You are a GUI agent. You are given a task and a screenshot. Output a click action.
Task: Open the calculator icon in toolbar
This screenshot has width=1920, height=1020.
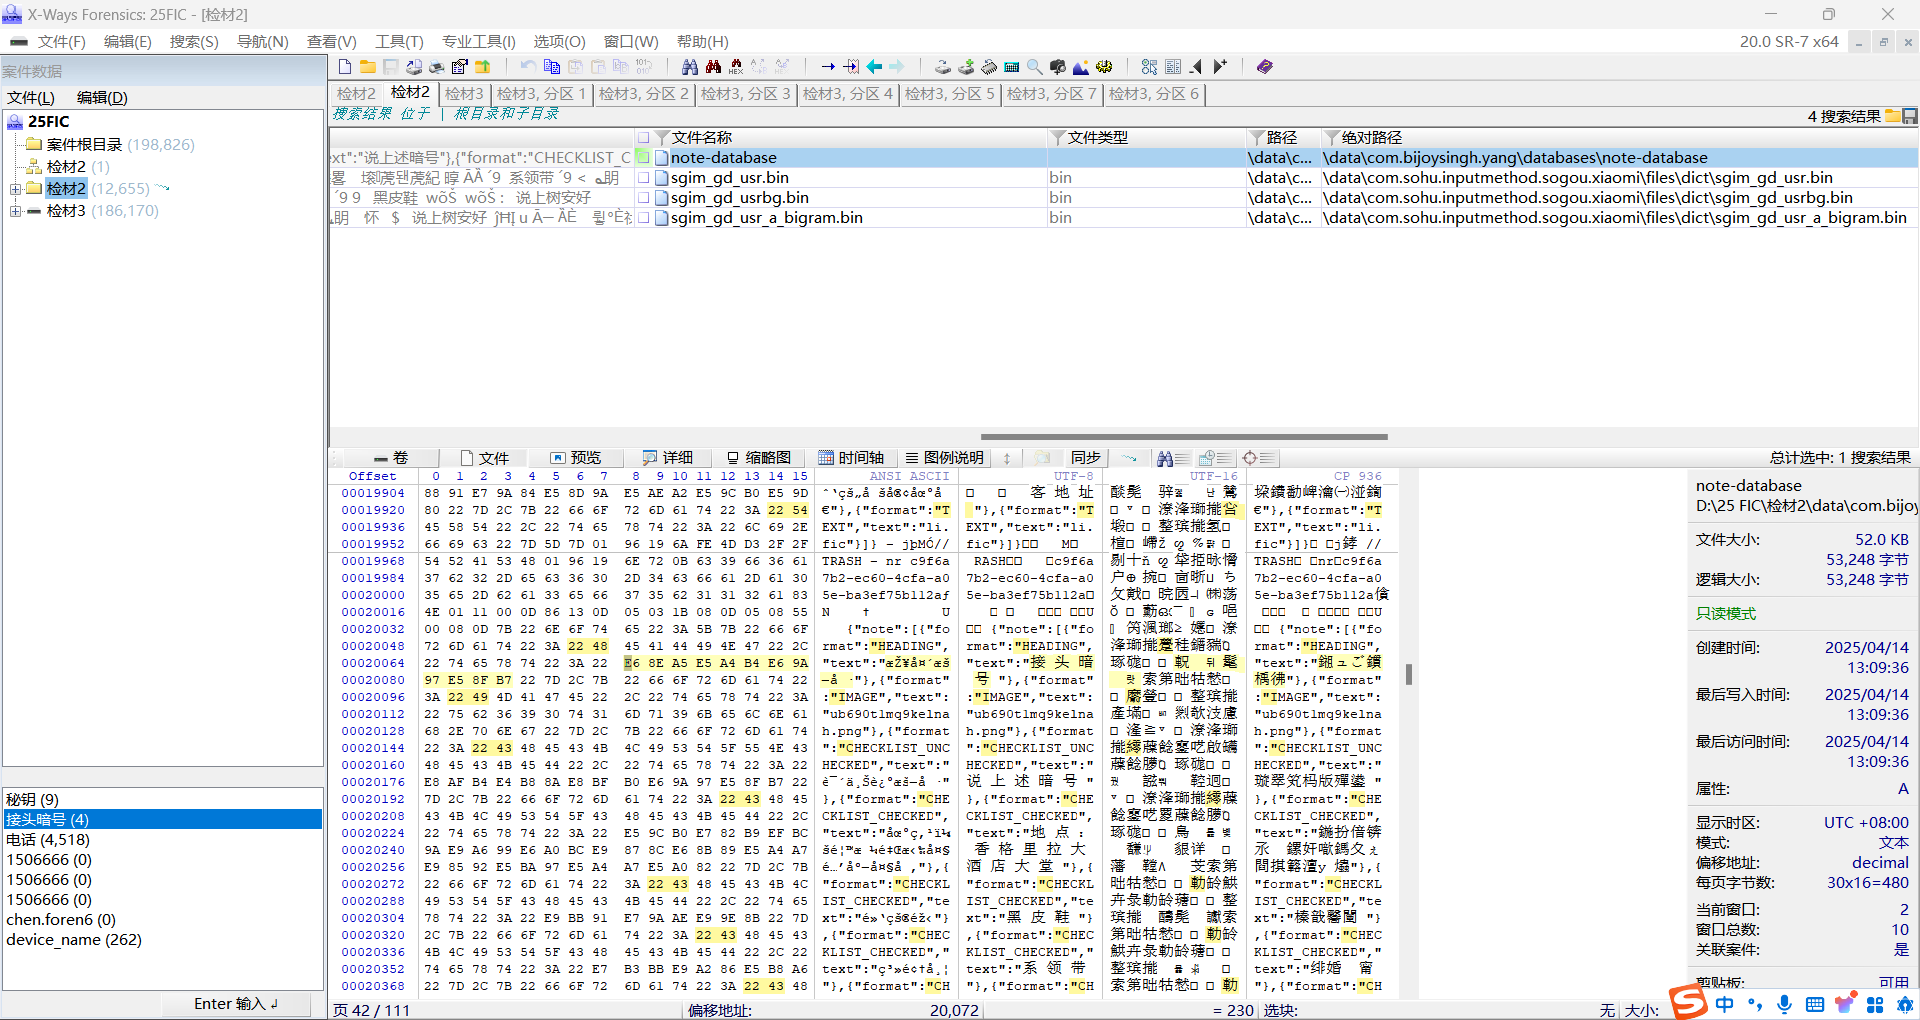[x=1012, y=67]
